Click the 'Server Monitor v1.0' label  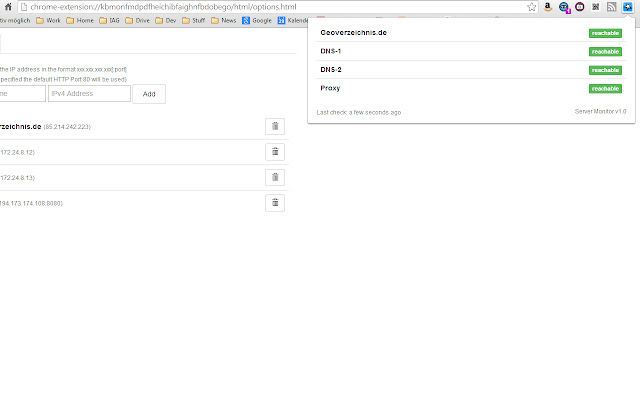[600, 111]
